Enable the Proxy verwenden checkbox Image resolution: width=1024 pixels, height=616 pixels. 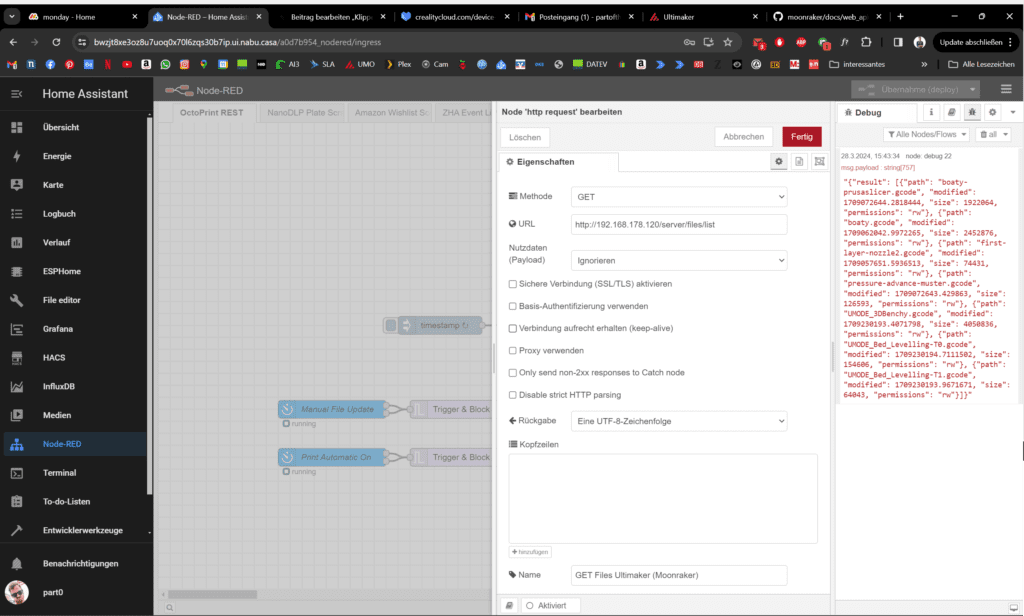pyautogui.click(x=513, y=351)
